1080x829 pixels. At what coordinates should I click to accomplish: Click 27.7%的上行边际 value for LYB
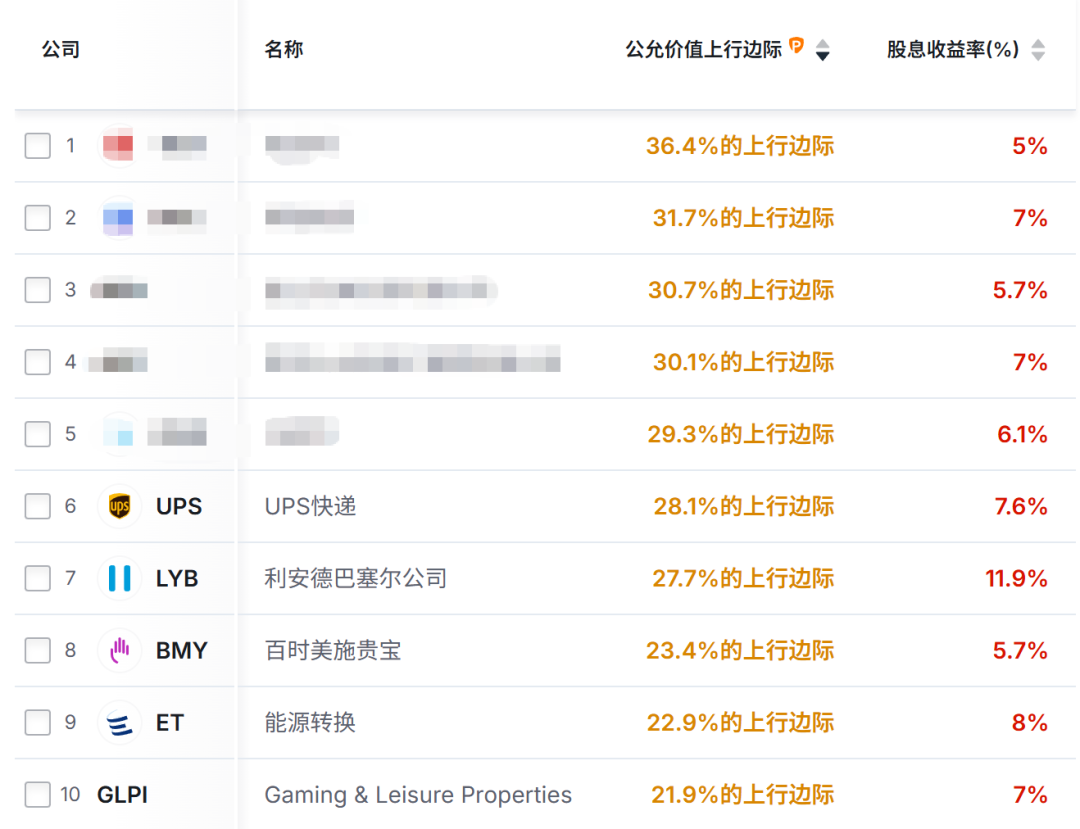[740, 579]
